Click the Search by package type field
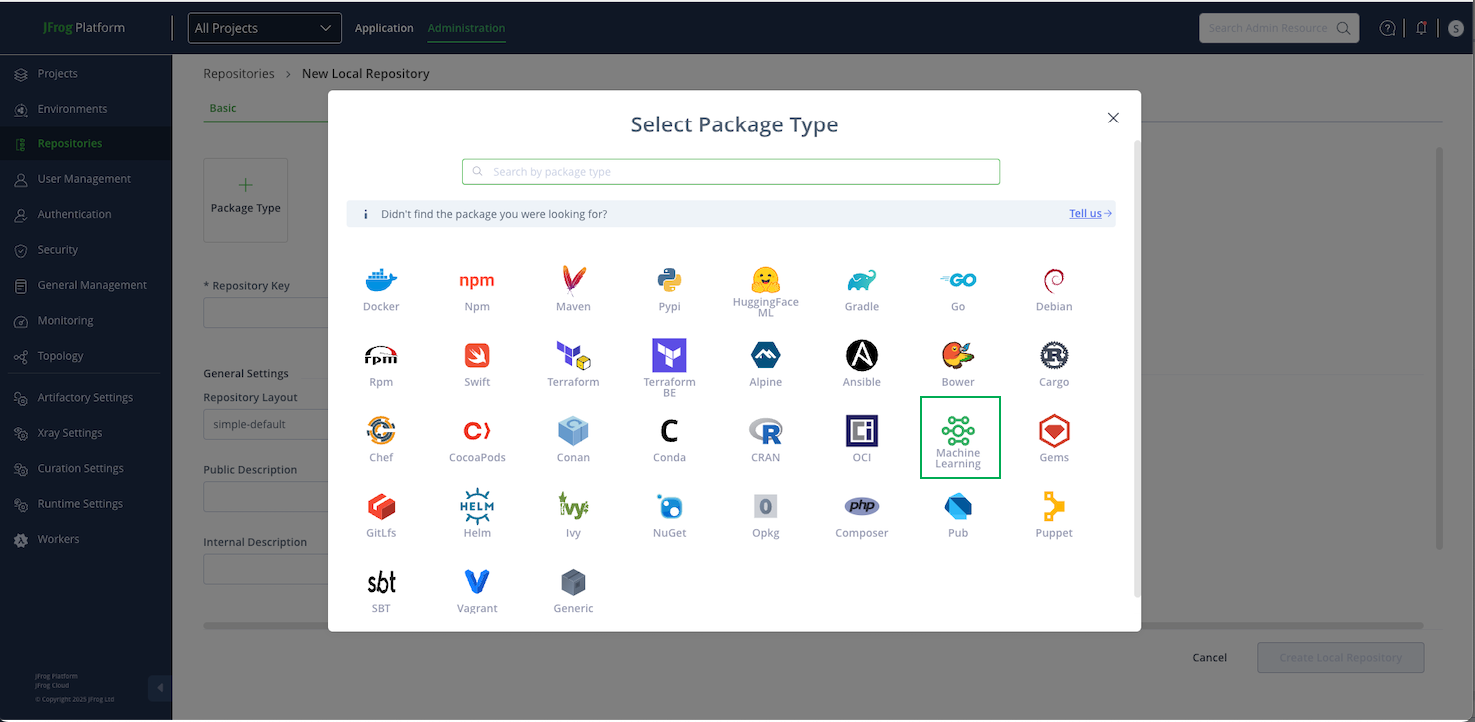This screenshot has width=1475, height=722. pyautogui.click(x=731, y=172)
